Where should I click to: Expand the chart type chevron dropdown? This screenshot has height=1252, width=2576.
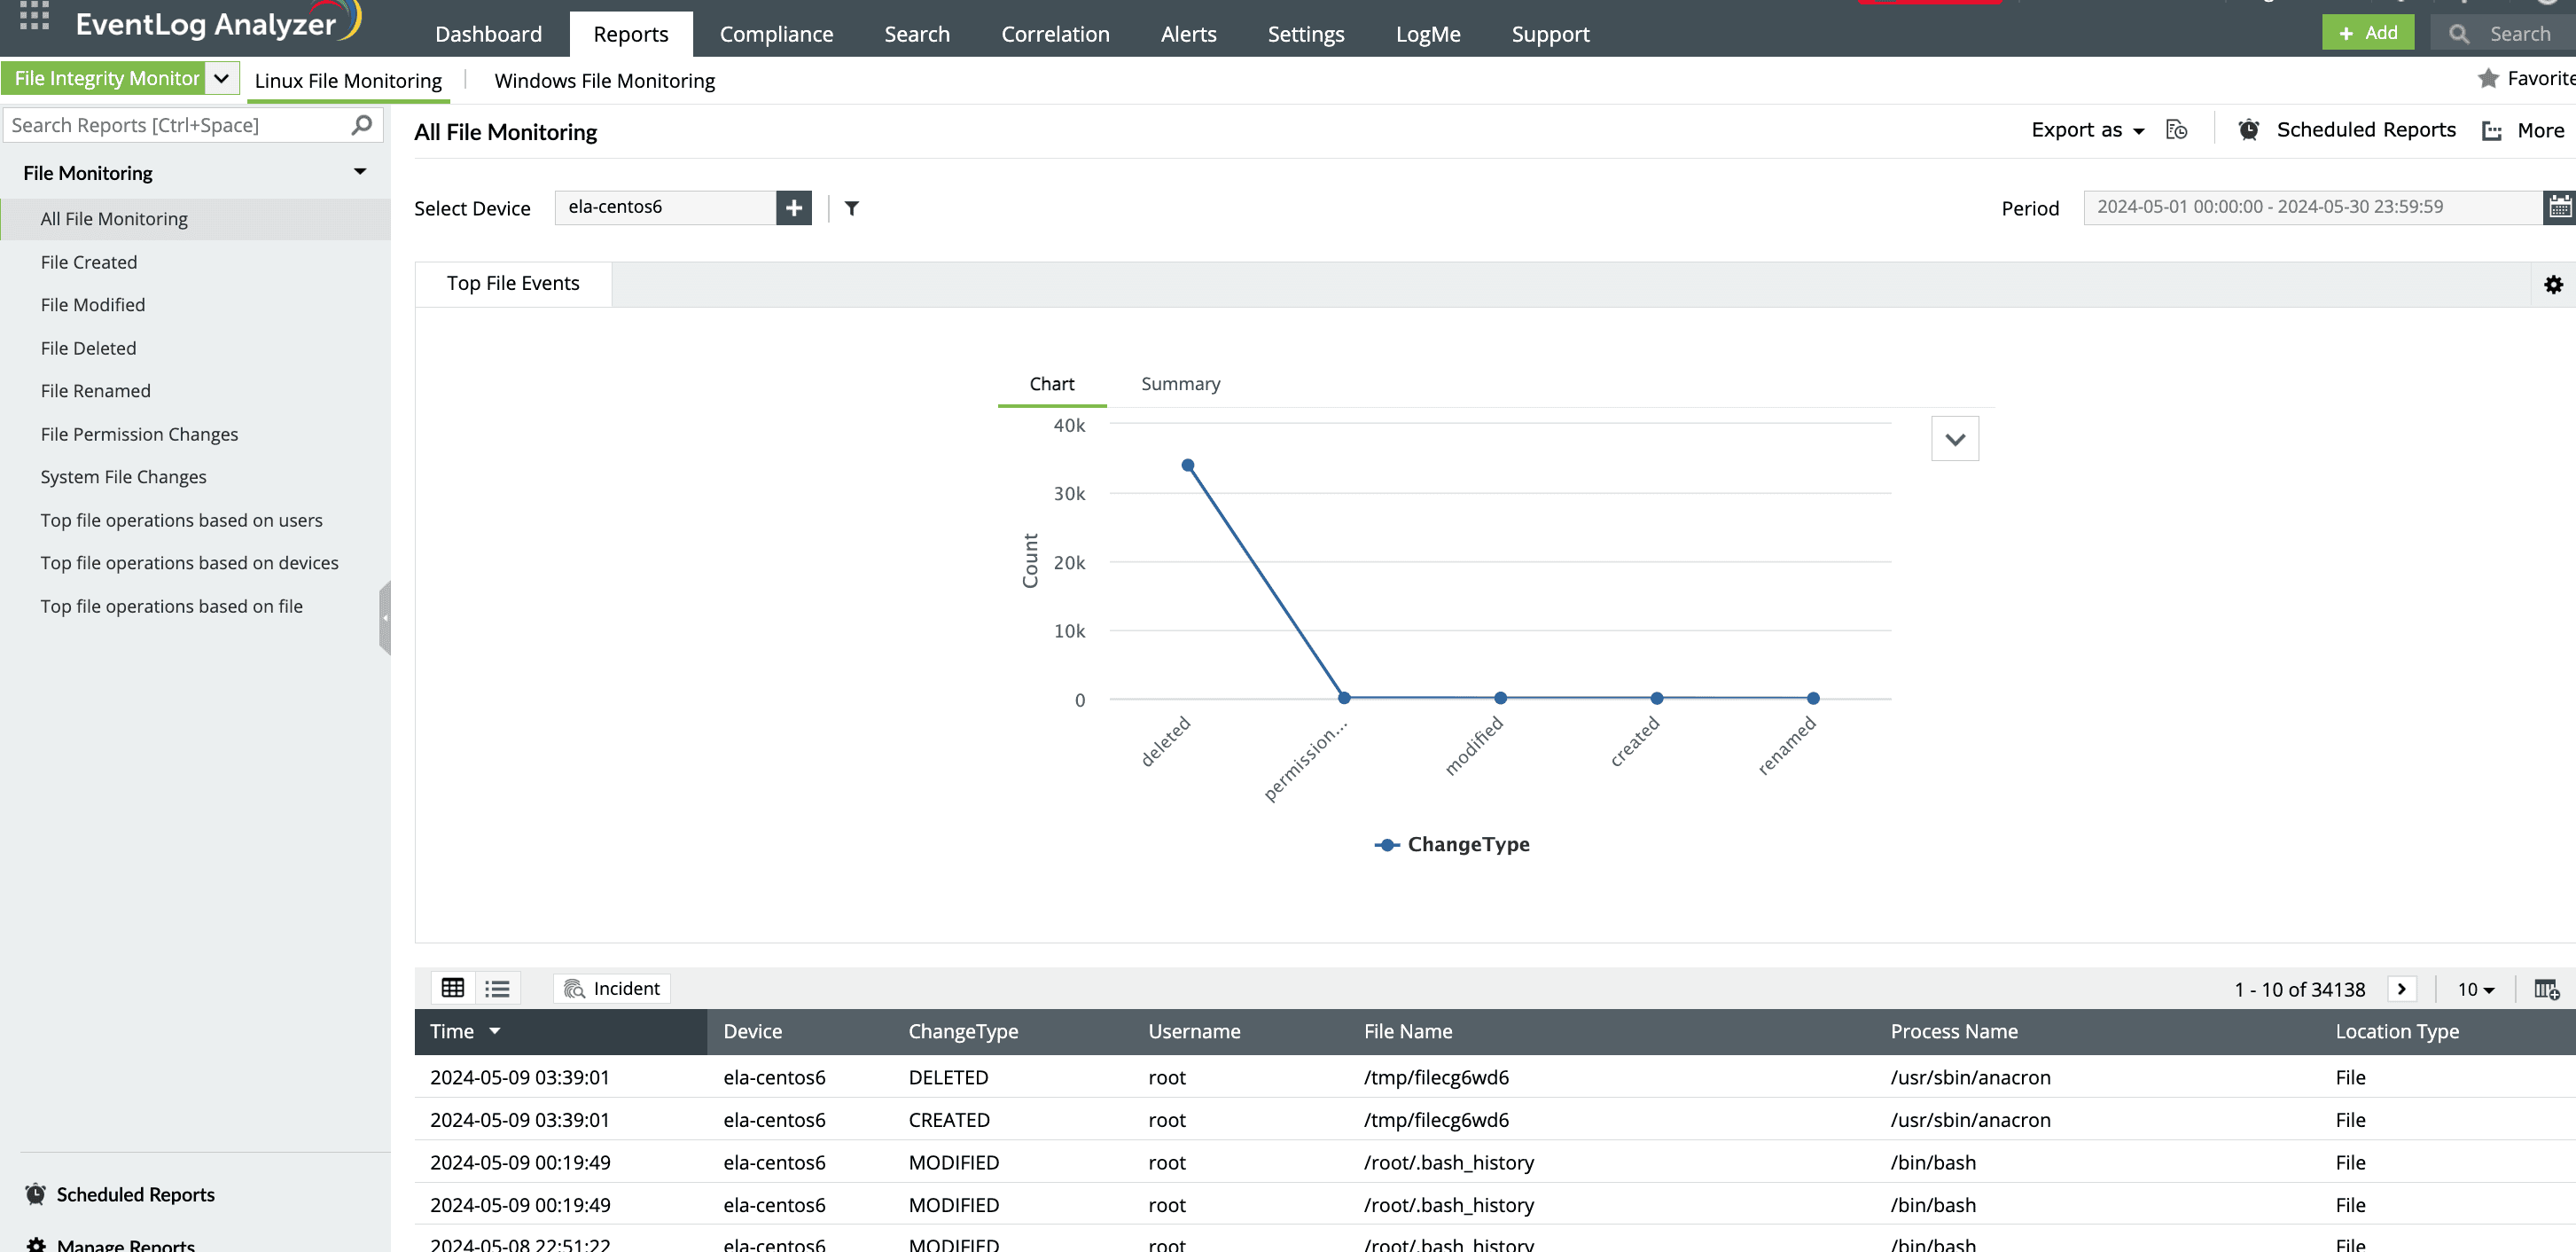1954,439
